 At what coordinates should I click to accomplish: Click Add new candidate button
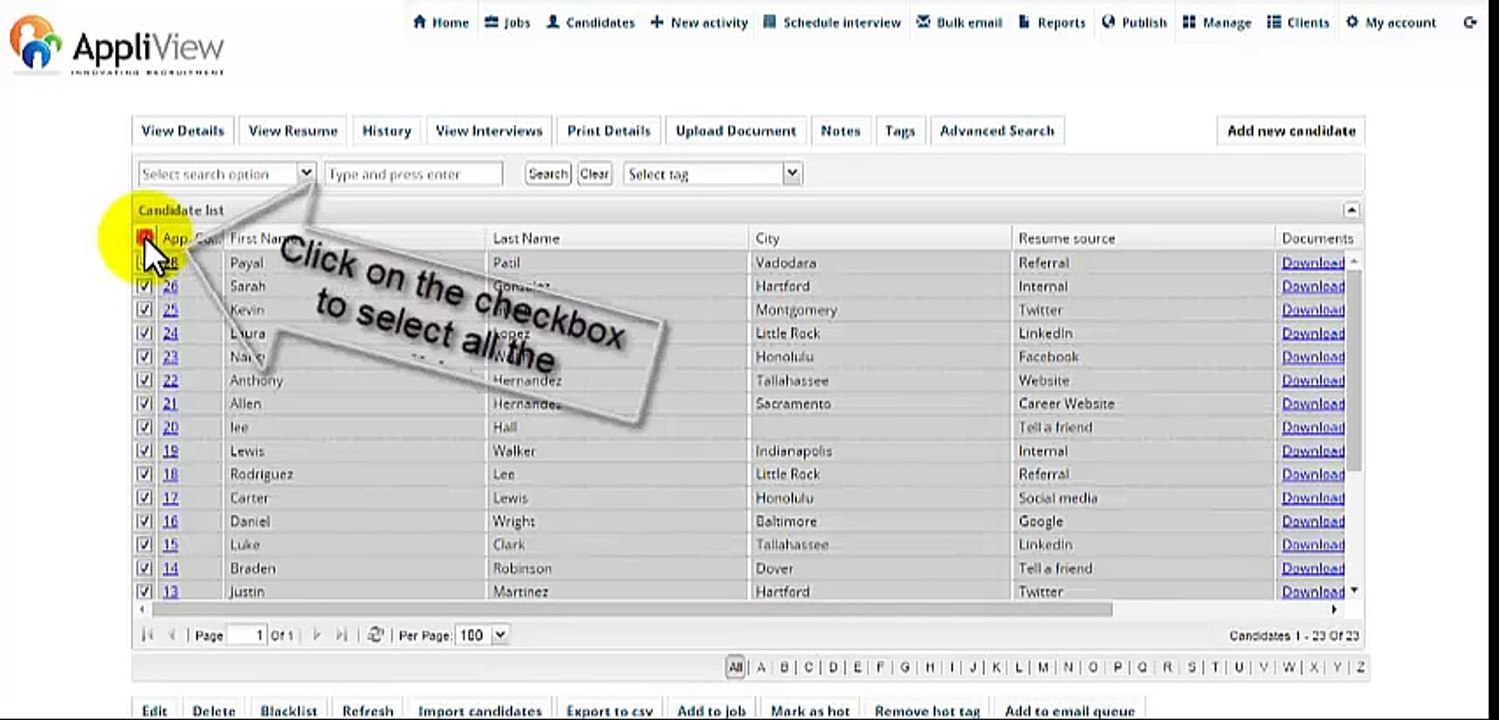coord(1291,131)
